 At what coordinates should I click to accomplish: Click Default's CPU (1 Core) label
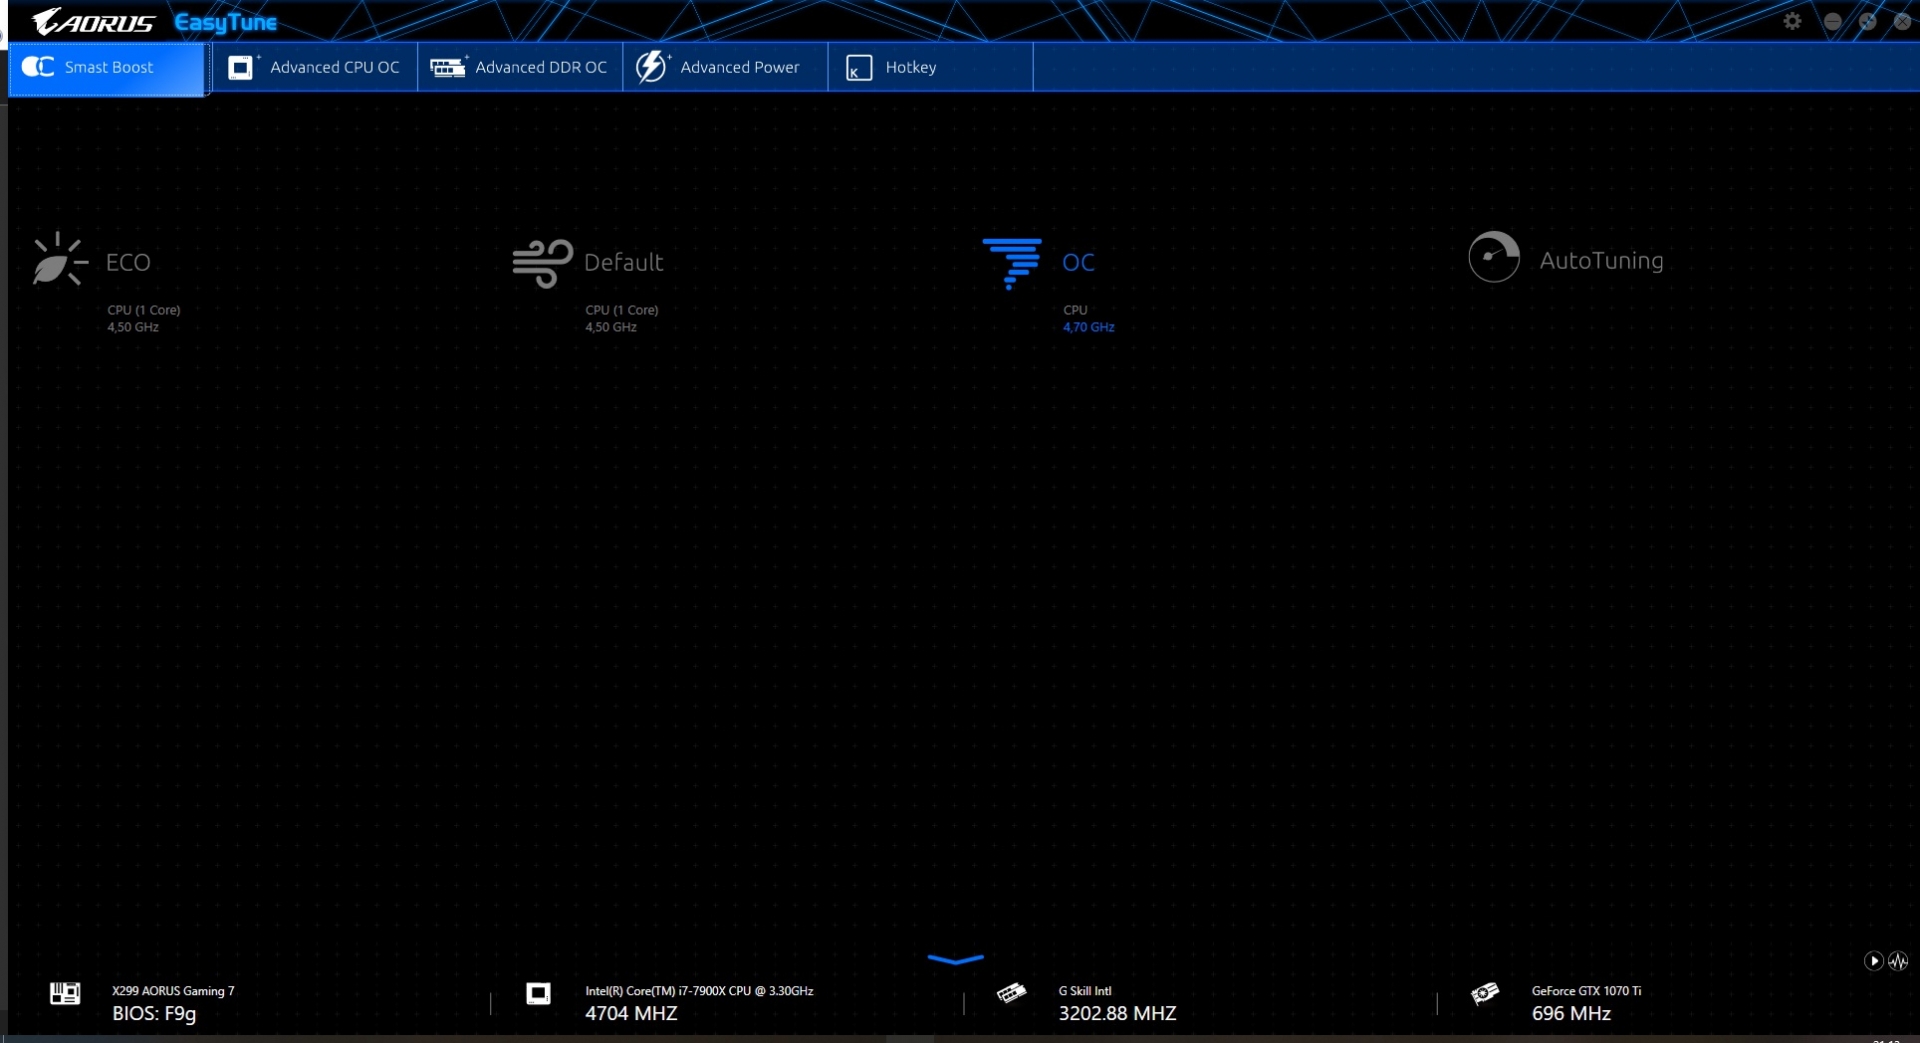tap(622, 310)
